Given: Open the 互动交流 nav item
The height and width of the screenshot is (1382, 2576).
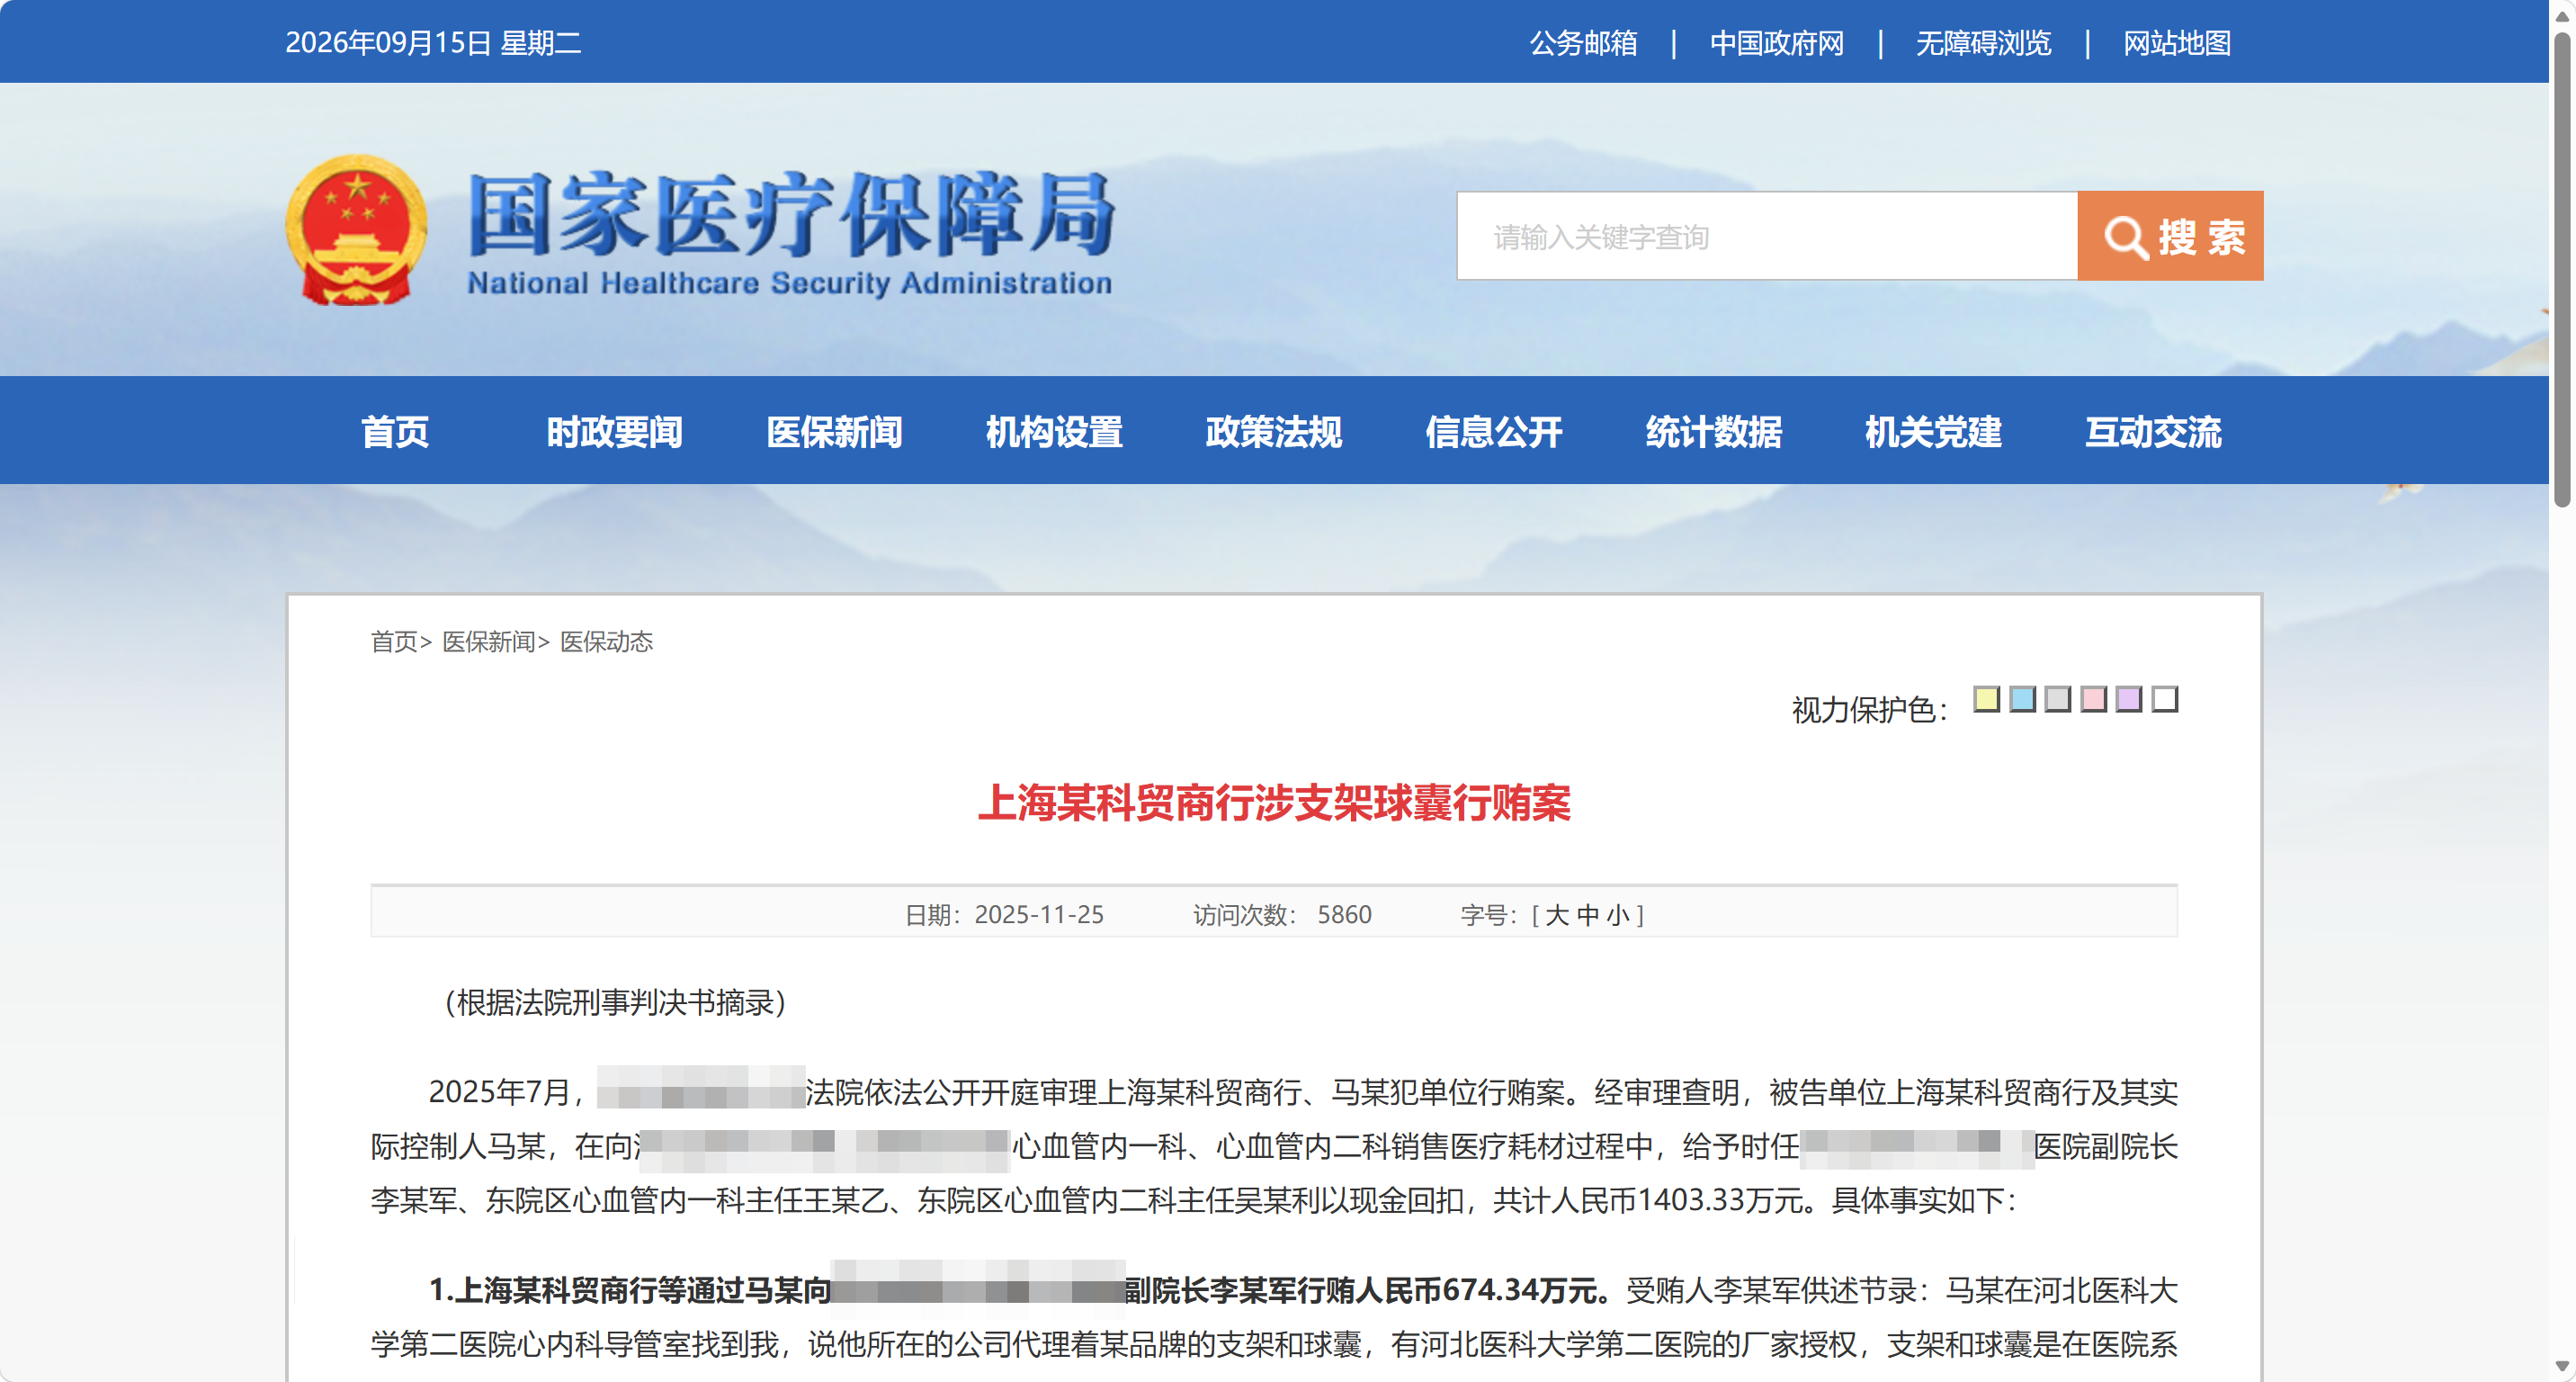Looking at the screenshot, I should pyautogui.click(x=2153, y=431).
